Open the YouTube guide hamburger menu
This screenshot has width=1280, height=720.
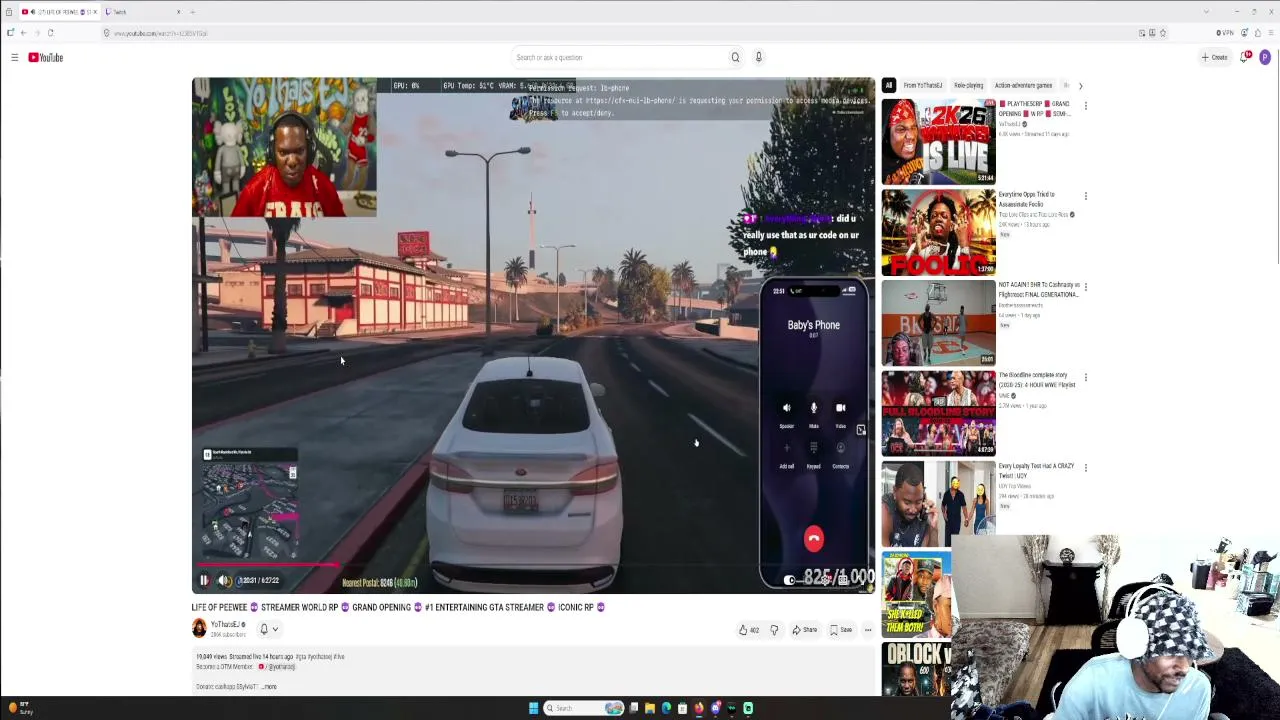click(x=14, y=57)
